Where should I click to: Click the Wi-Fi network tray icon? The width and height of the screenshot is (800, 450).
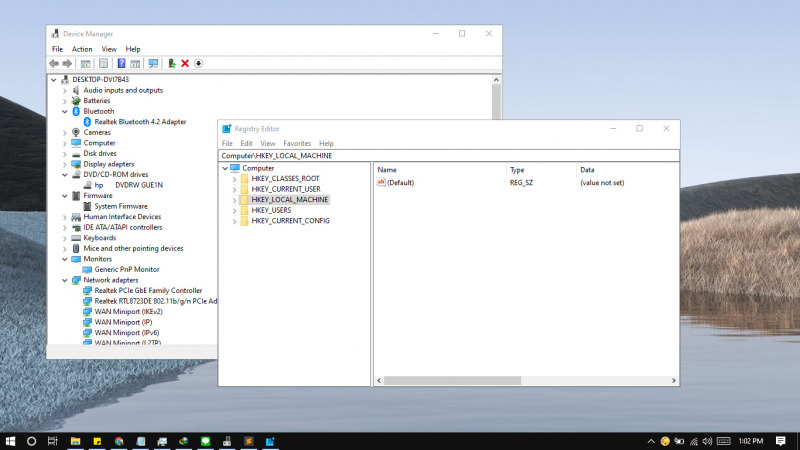(x=694, y=441)
